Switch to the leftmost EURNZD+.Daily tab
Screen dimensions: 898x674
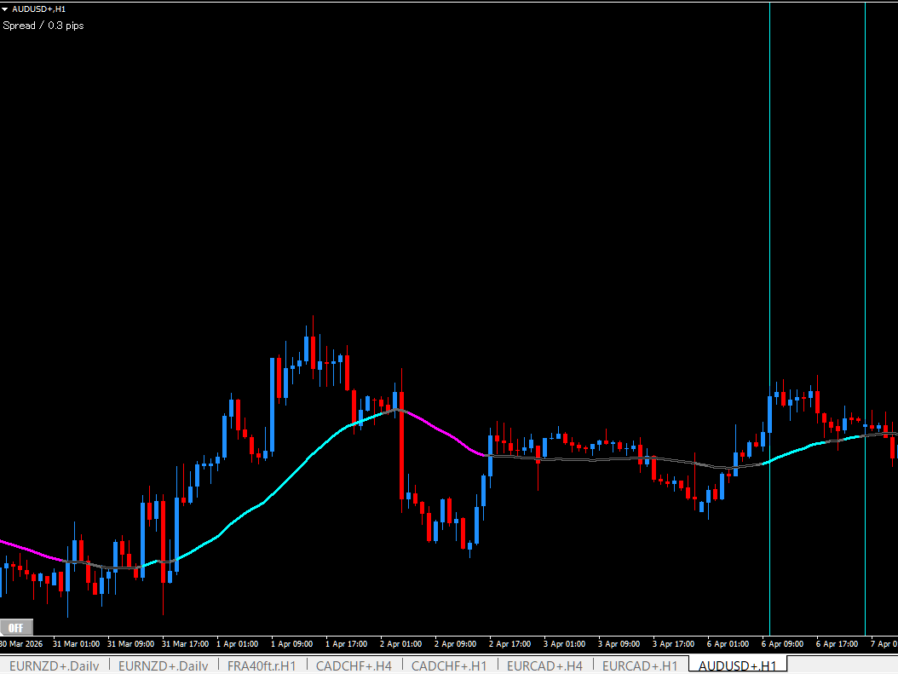(54, 665)
